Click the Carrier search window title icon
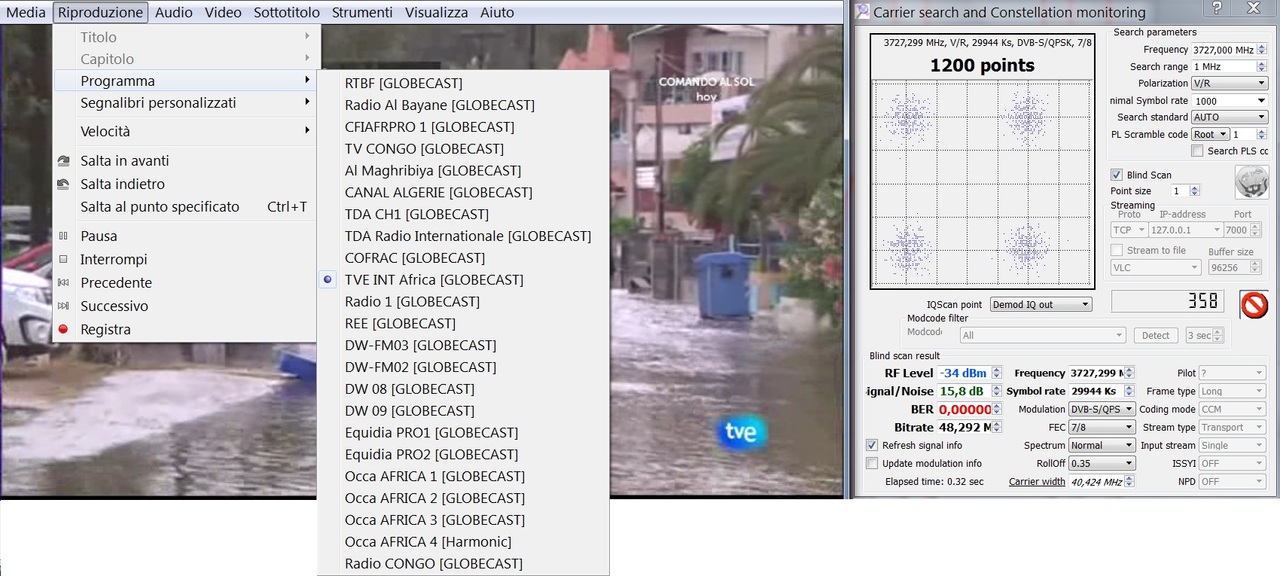The image size is (1280, 576). pyautogui.click(x=862, y=11)
